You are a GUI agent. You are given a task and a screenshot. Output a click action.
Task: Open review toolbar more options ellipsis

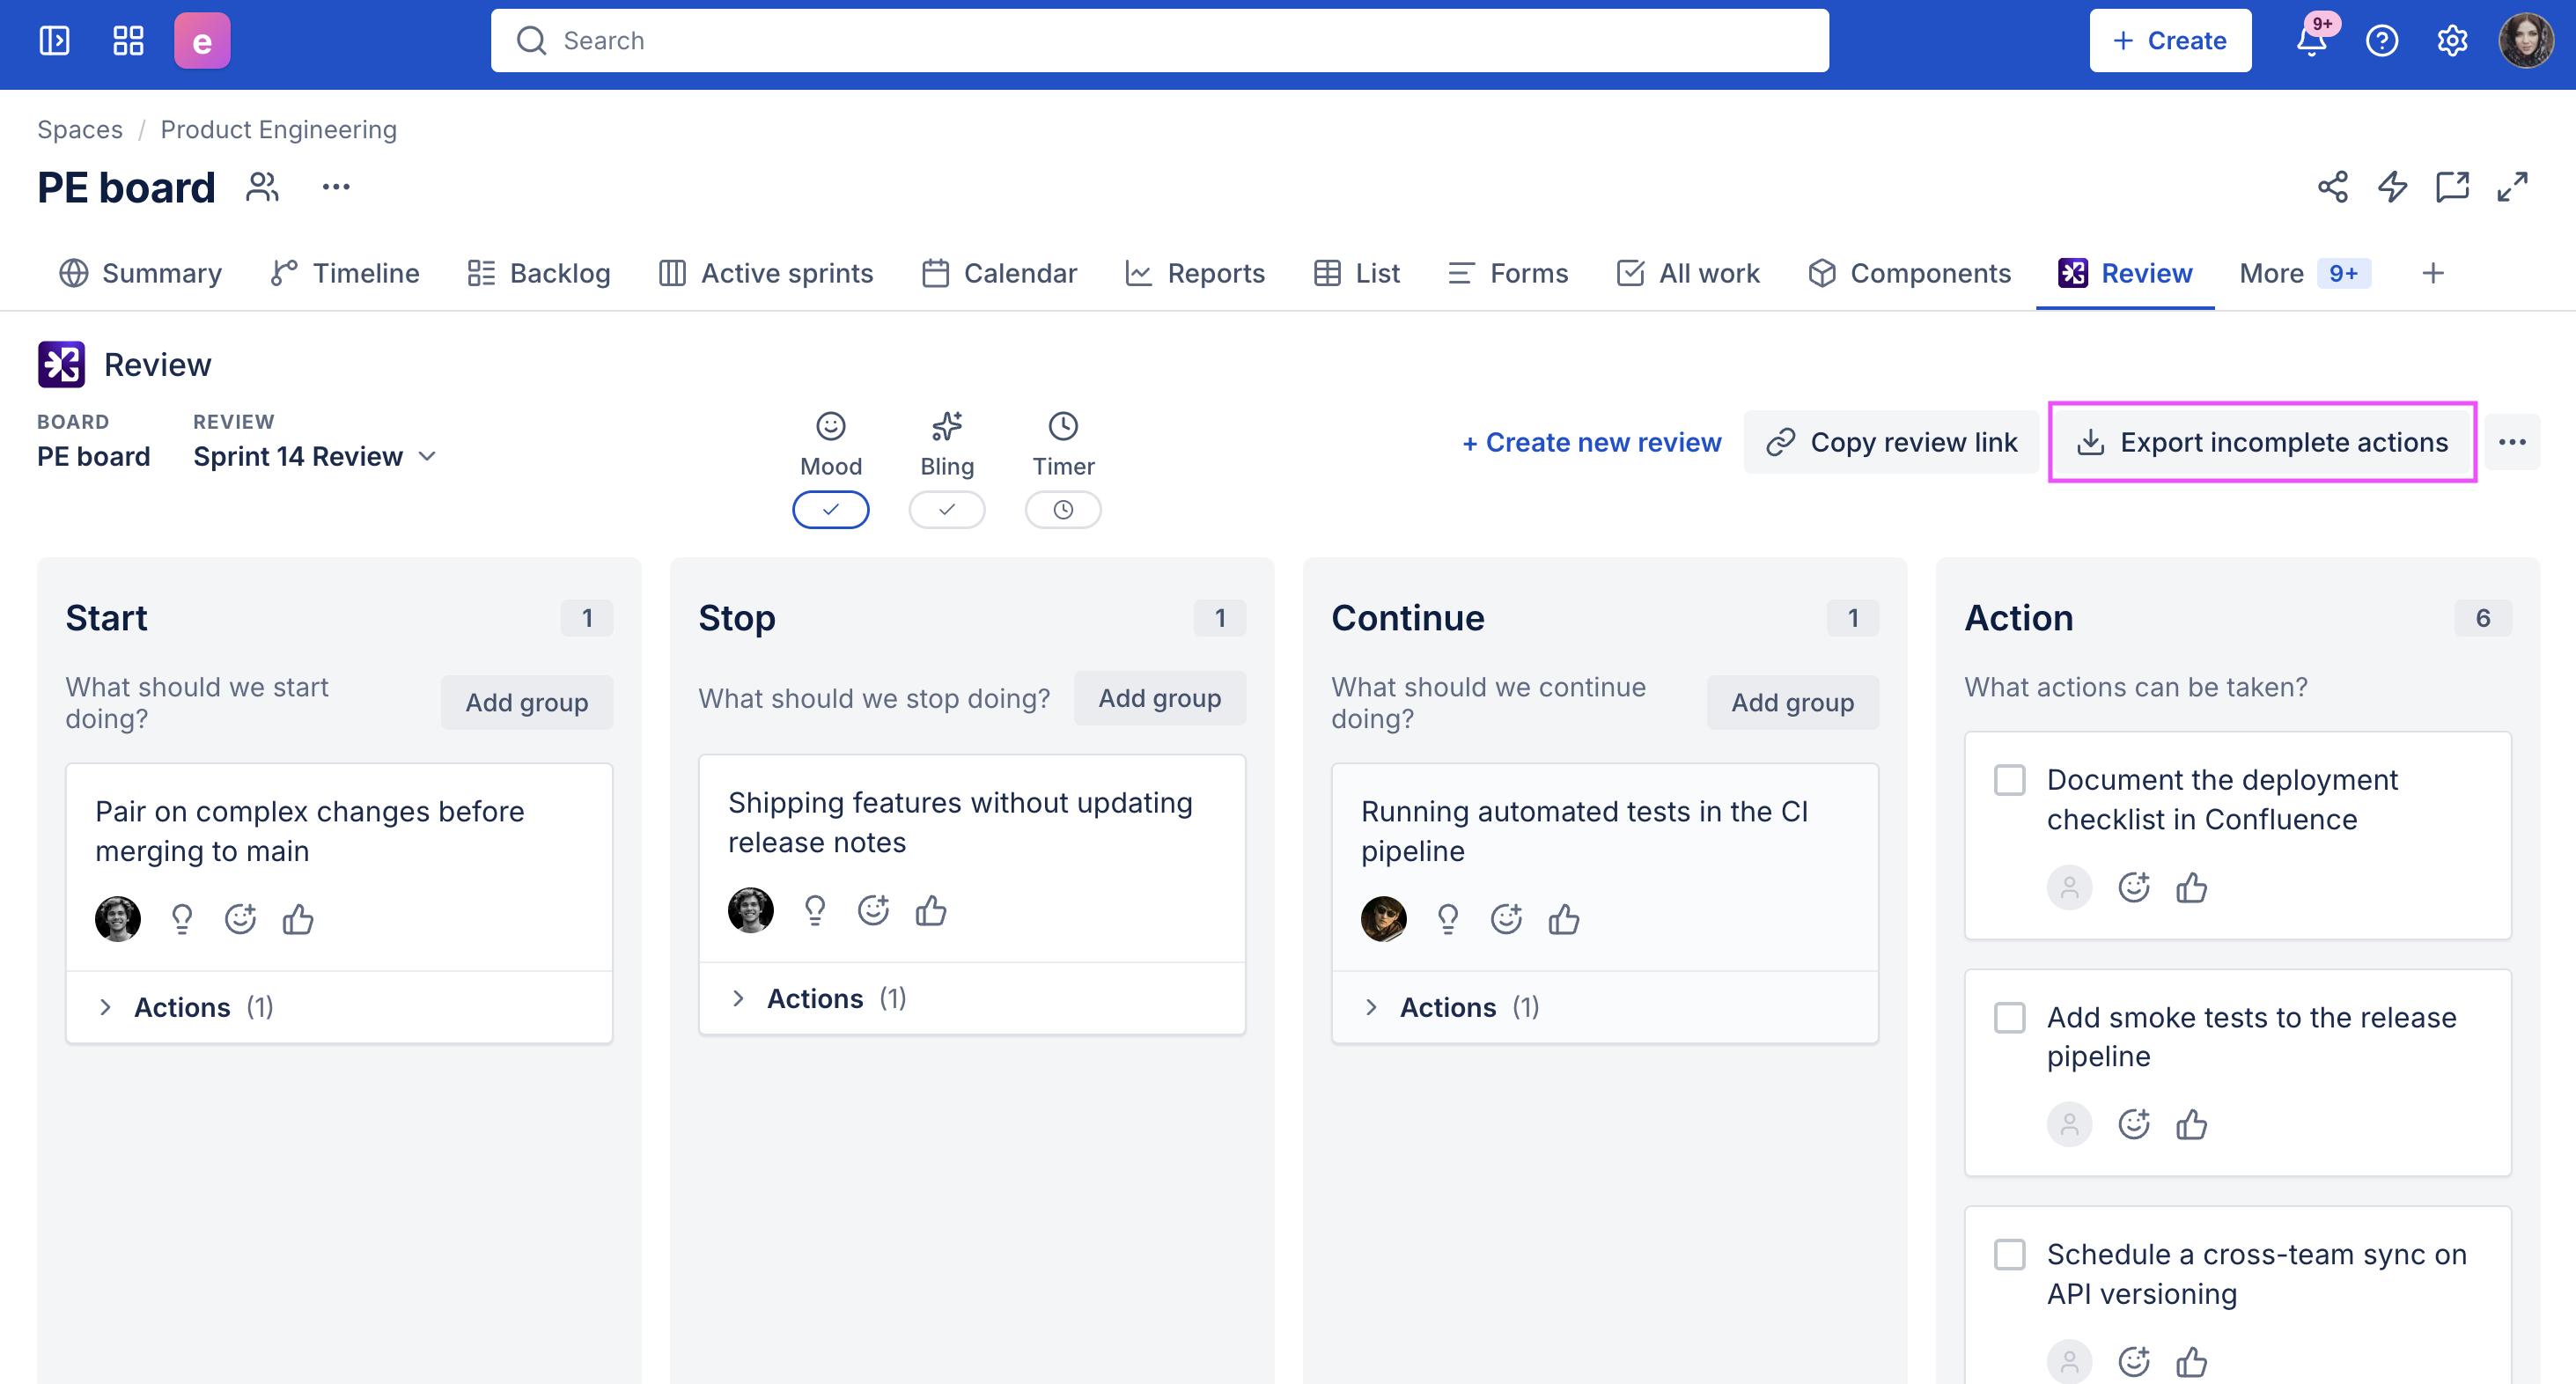[x=2512, y=442]
